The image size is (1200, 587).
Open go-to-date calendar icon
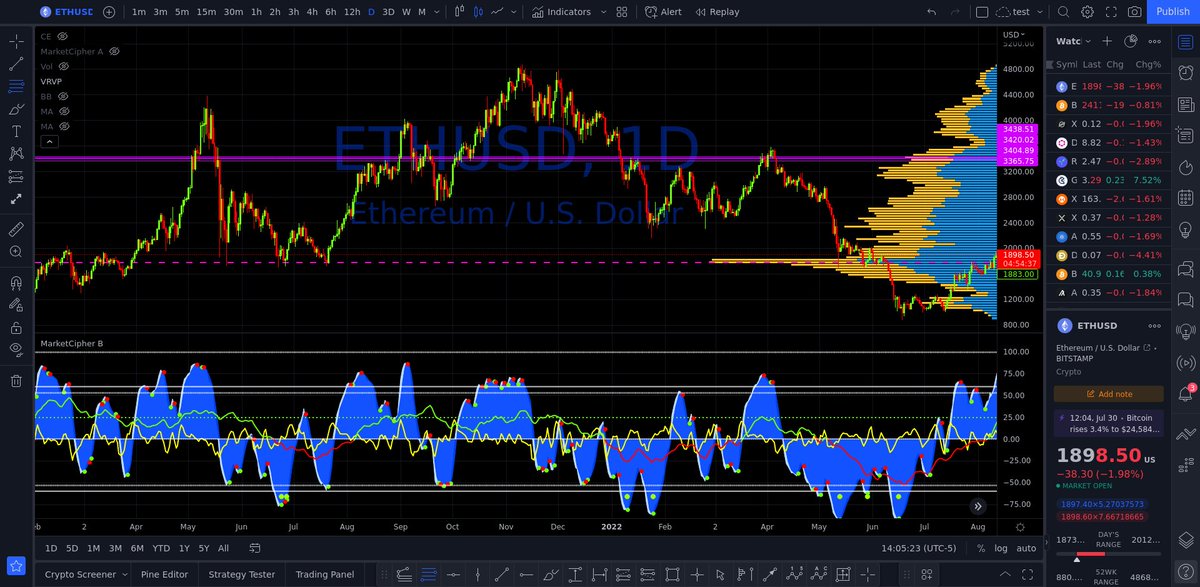(255, 548)
